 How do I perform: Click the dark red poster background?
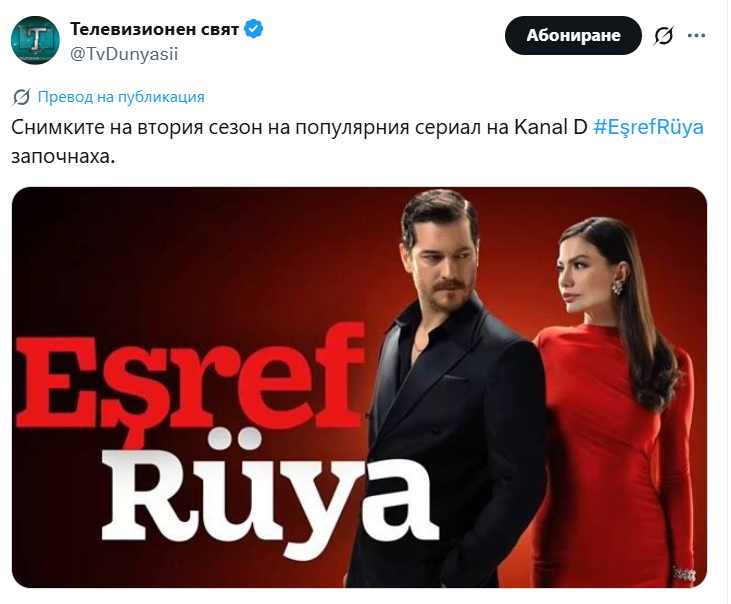186,256
